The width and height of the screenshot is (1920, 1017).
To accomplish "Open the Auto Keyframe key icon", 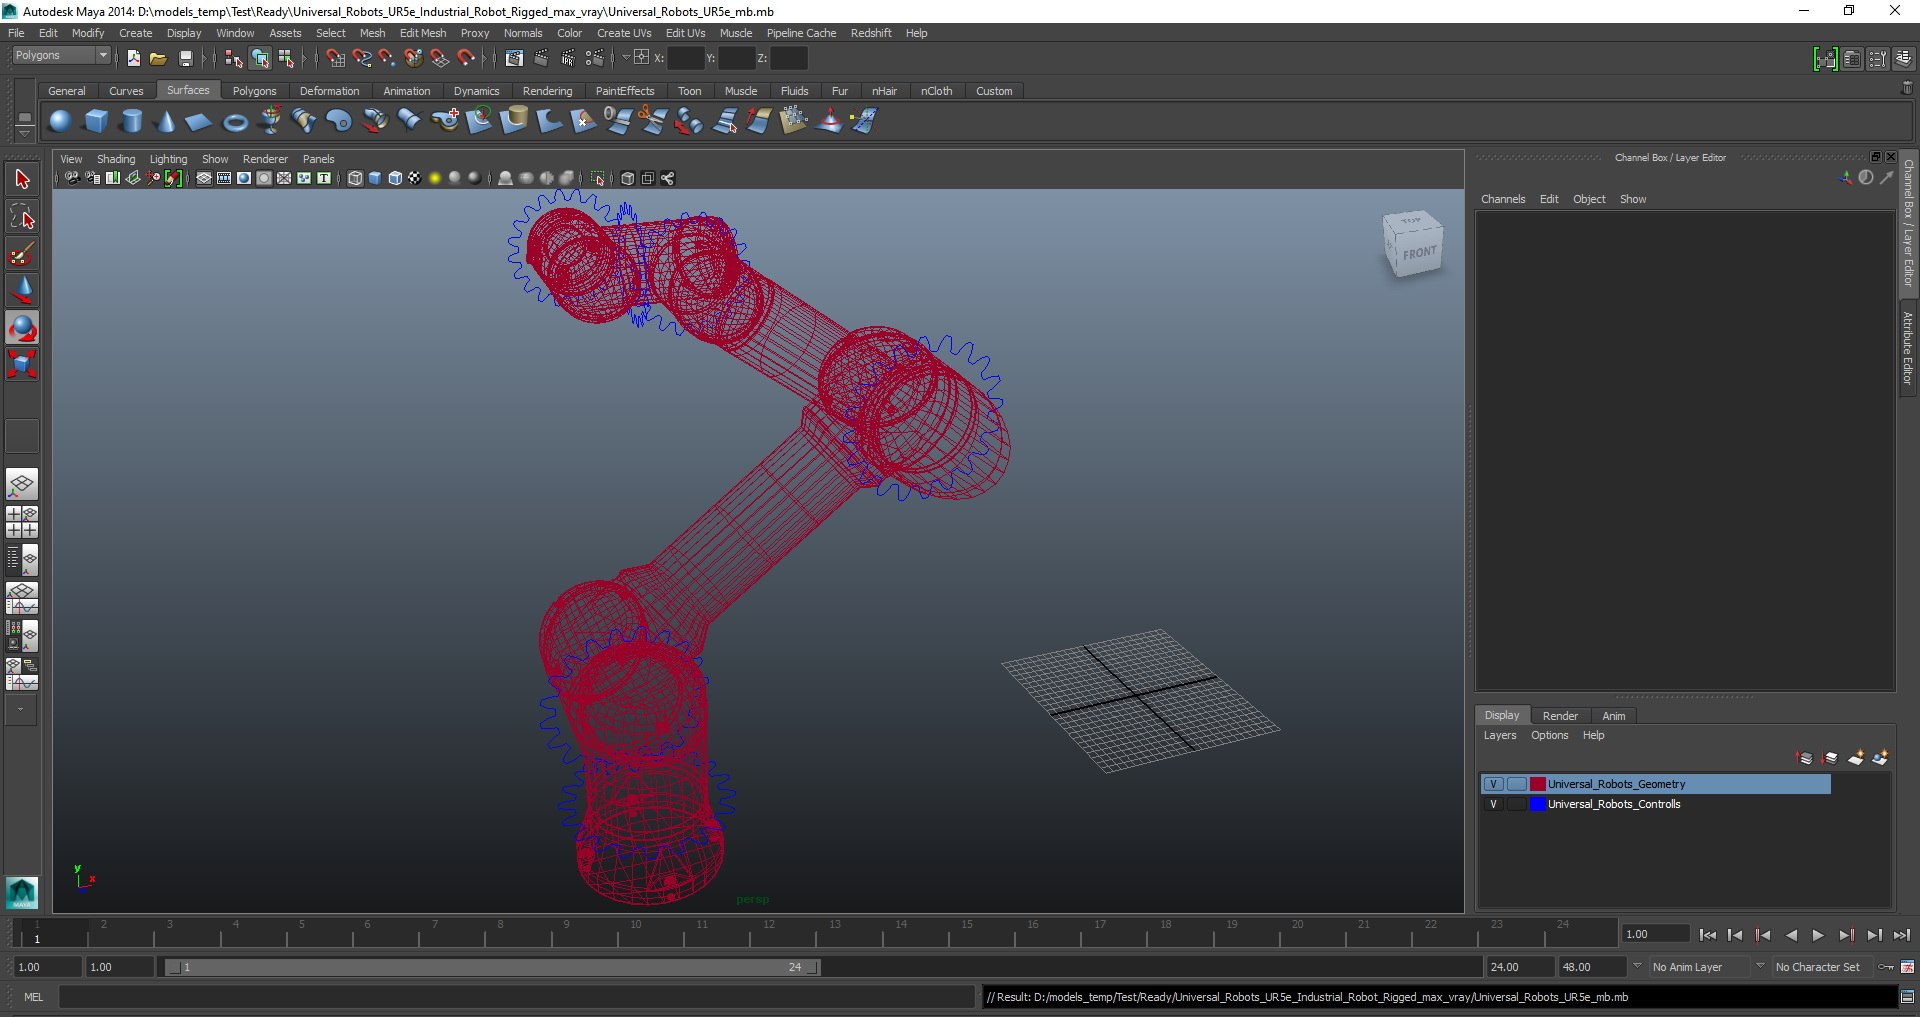I will (x=1886, y=967).
